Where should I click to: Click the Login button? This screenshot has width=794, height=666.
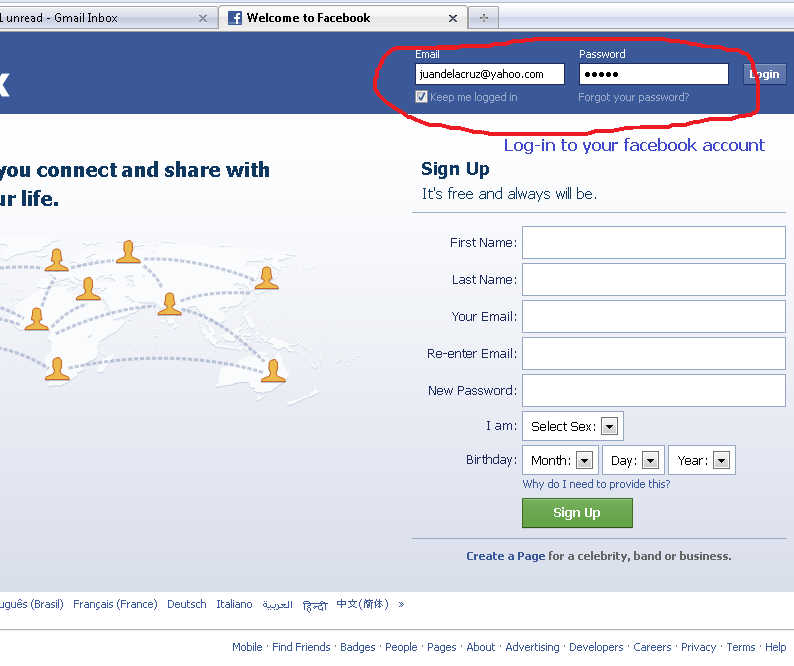coord(765,74)
